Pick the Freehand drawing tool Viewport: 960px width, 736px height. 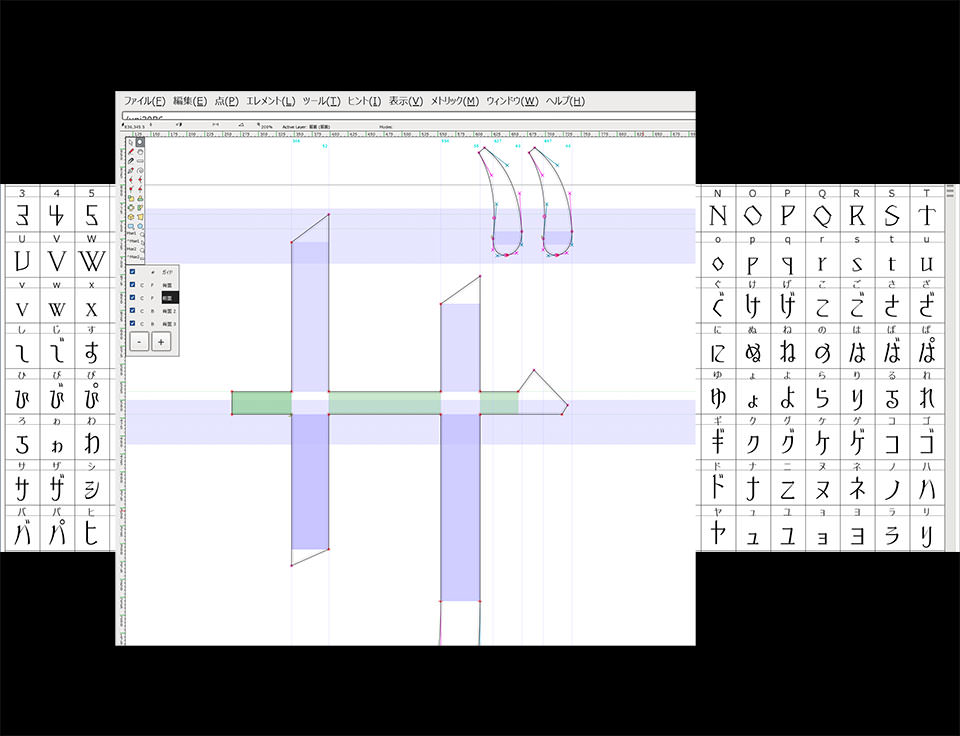(130, 152)
